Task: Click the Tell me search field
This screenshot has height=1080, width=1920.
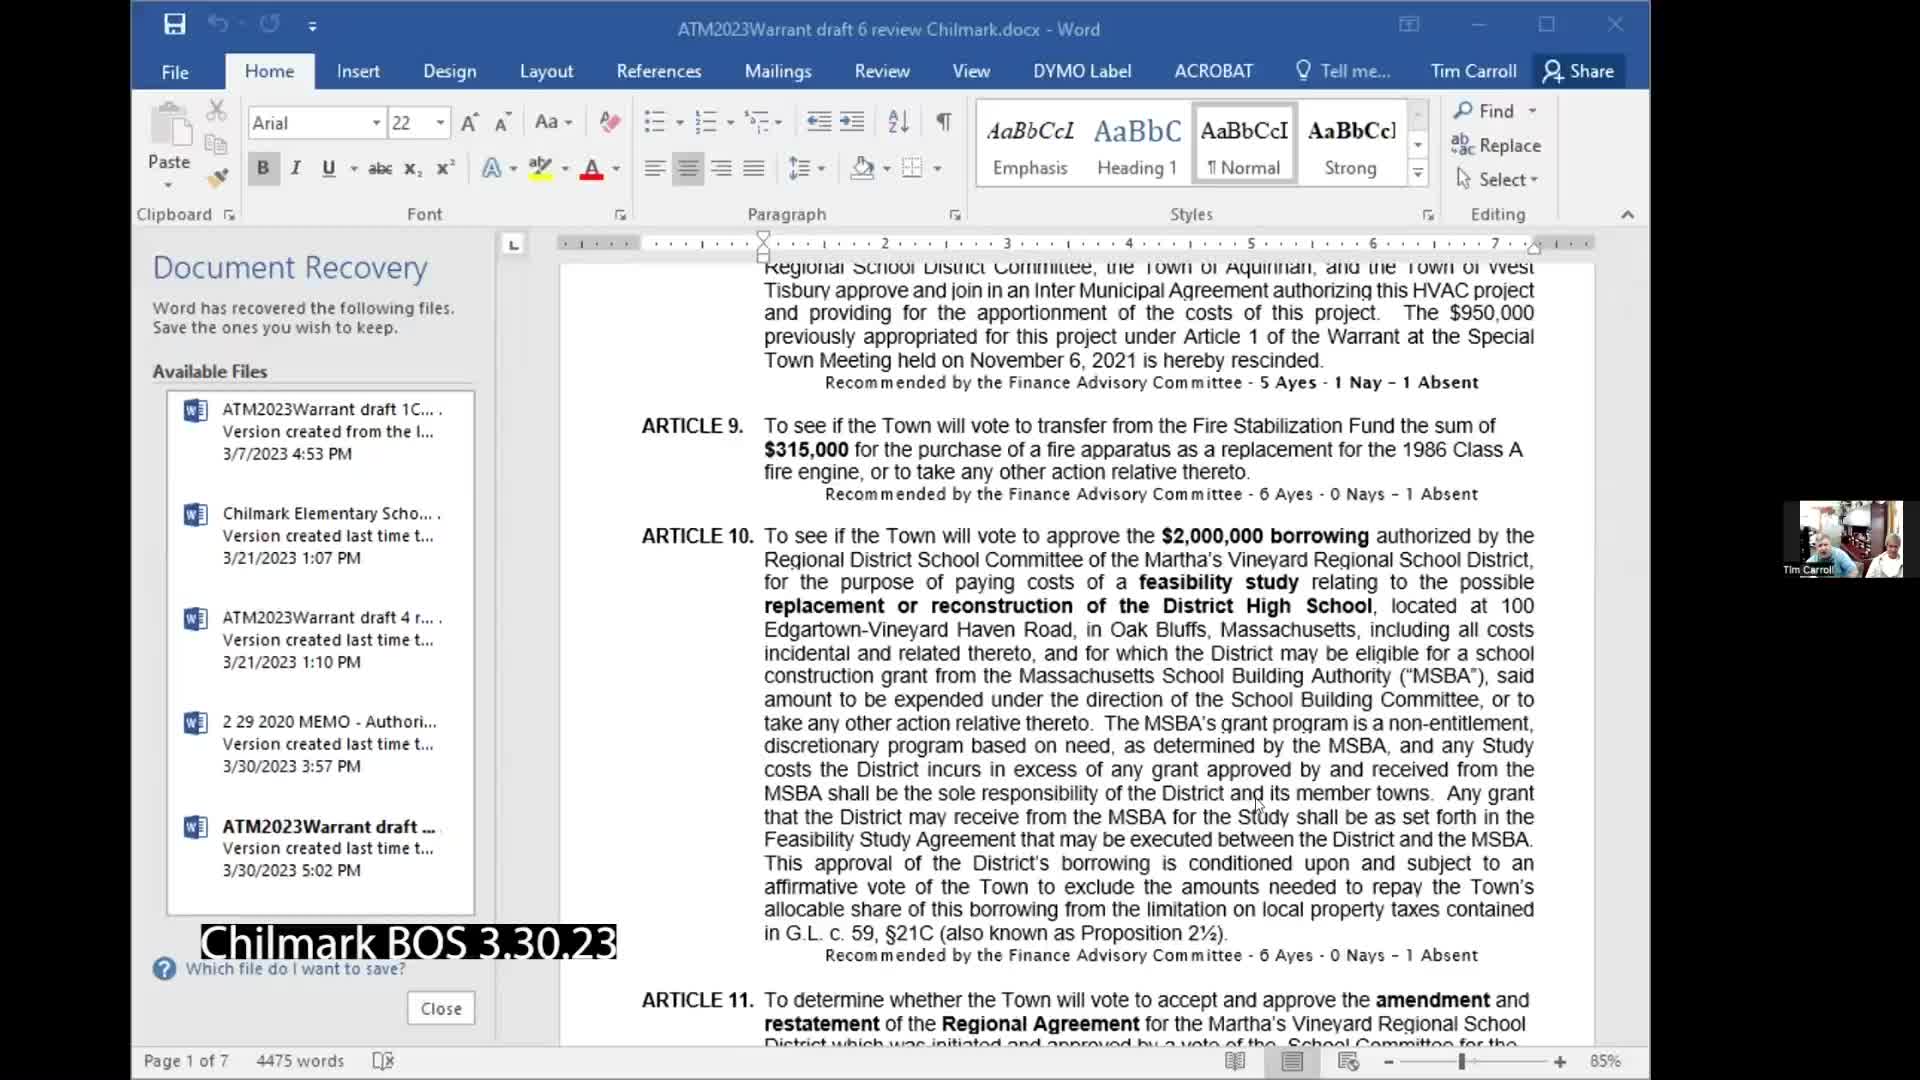Action: pos(1343,71)
